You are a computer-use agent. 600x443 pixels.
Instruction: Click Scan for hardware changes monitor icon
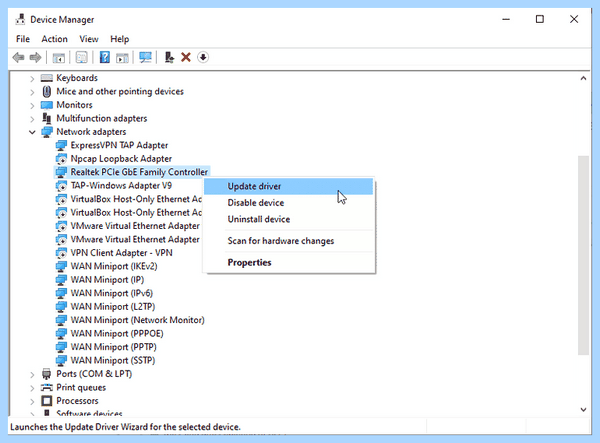pos(145,57)
